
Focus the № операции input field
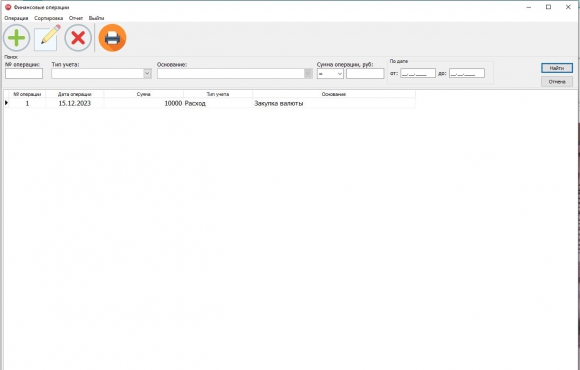coord(24,73)
